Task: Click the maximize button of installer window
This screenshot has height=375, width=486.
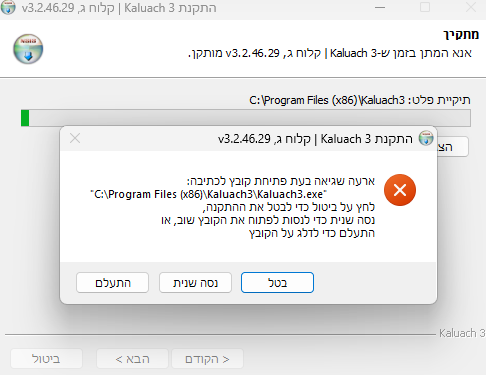Action: 425,7
